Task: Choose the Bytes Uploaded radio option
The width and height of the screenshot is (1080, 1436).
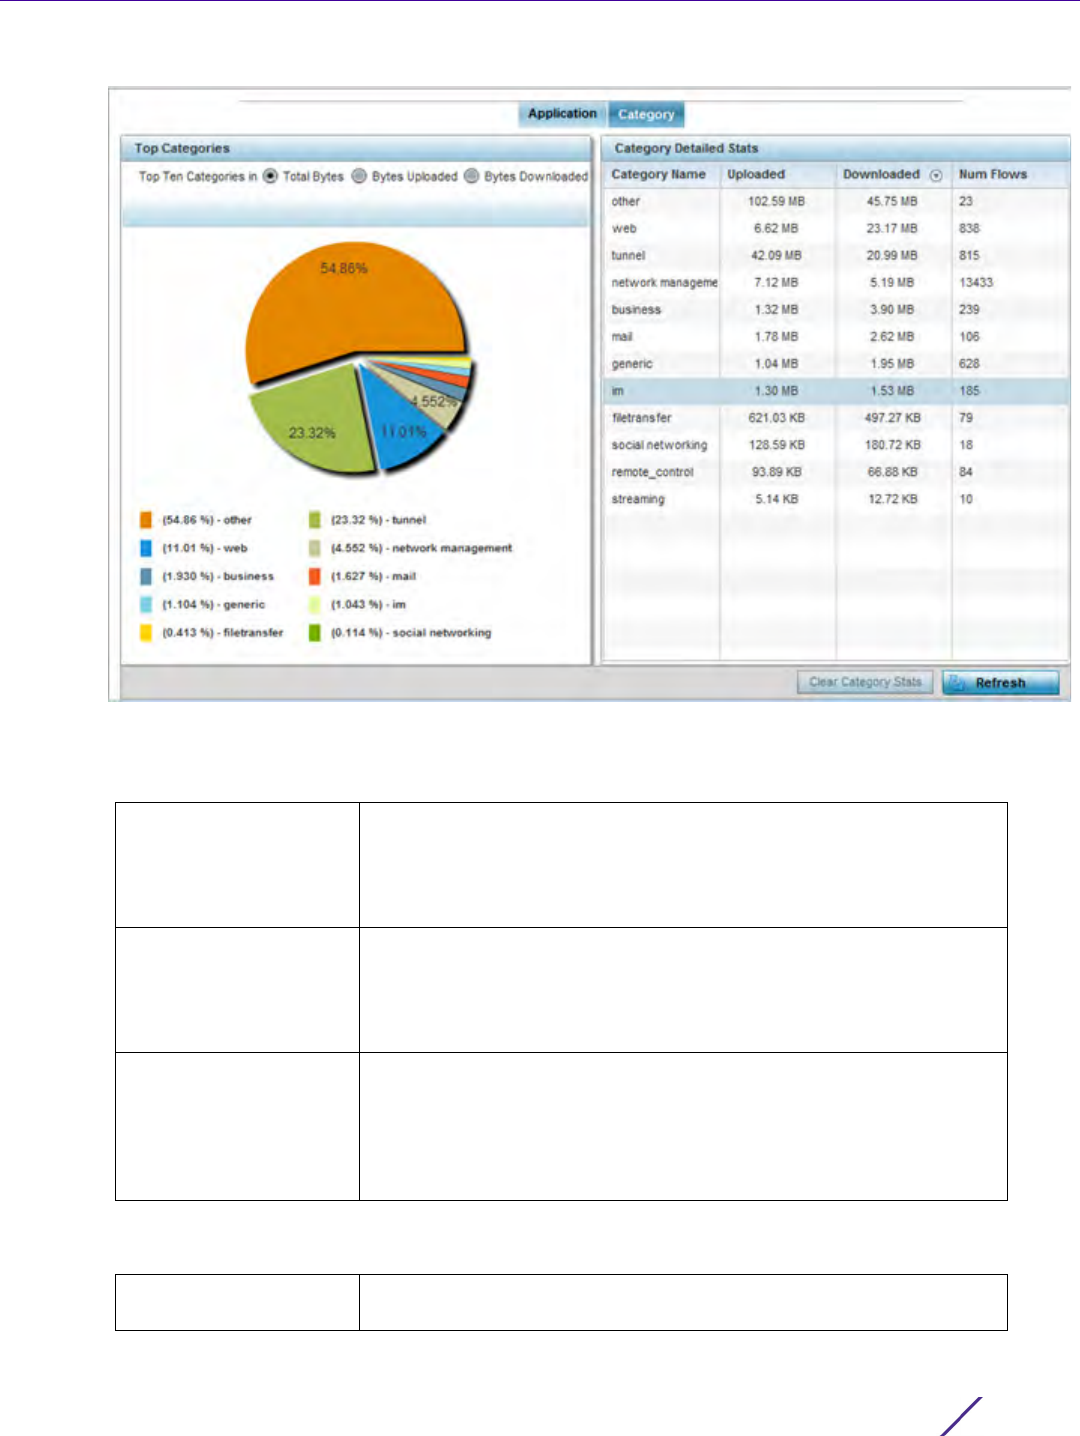Action: (x=359, y=176)
